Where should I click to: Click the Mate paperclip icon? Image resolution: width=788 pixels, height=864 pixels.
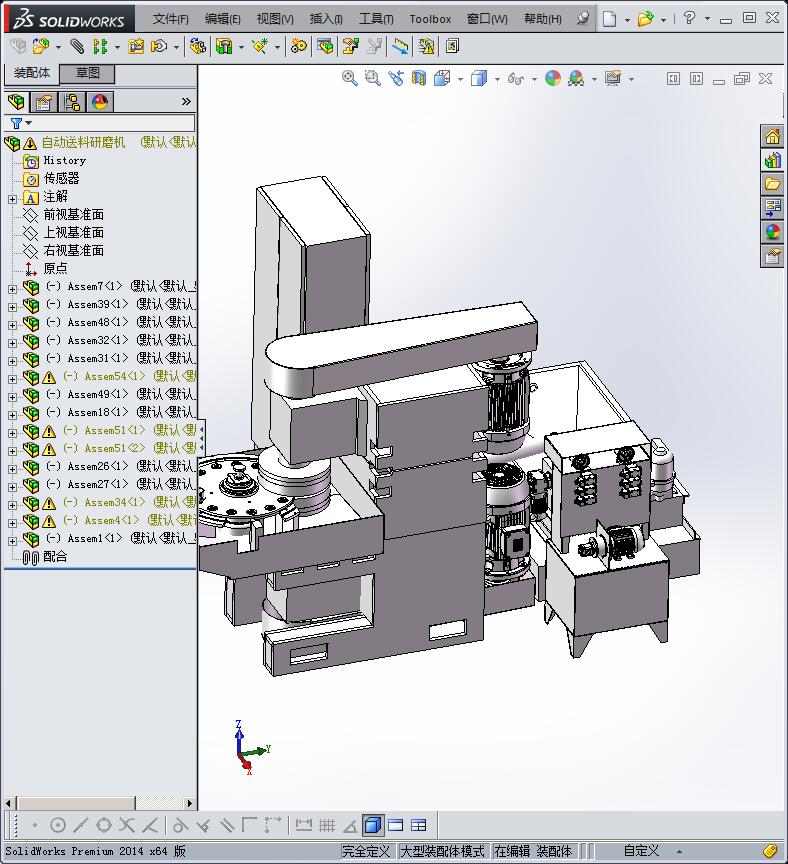(x=77, y=46)
